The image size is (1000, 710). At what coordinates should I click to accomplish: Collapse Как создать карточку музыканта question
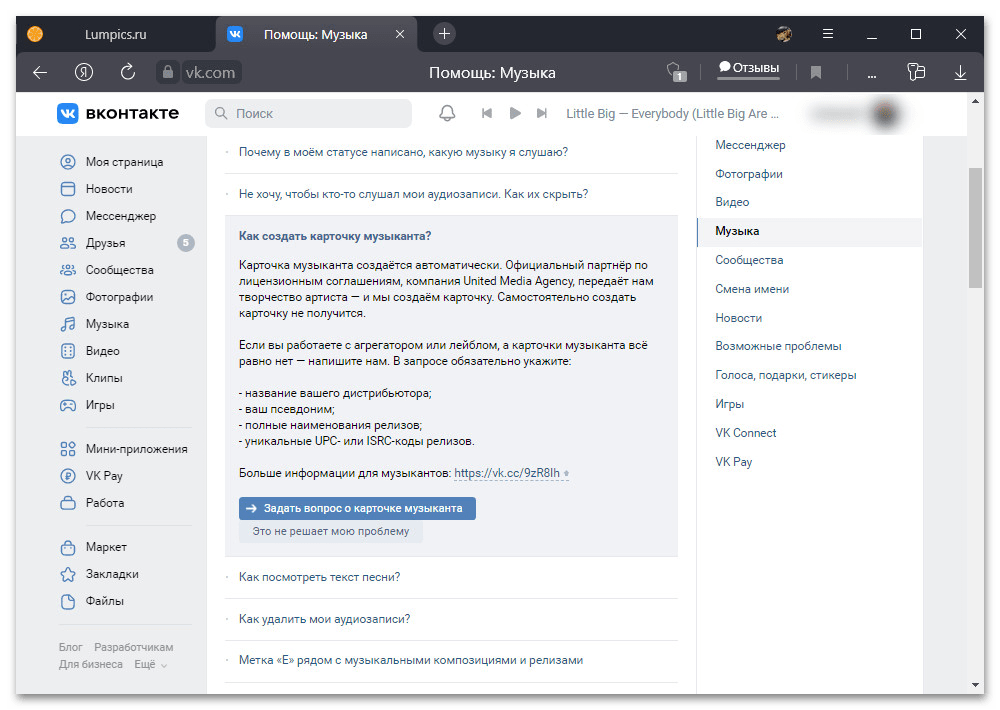[335, 236]
